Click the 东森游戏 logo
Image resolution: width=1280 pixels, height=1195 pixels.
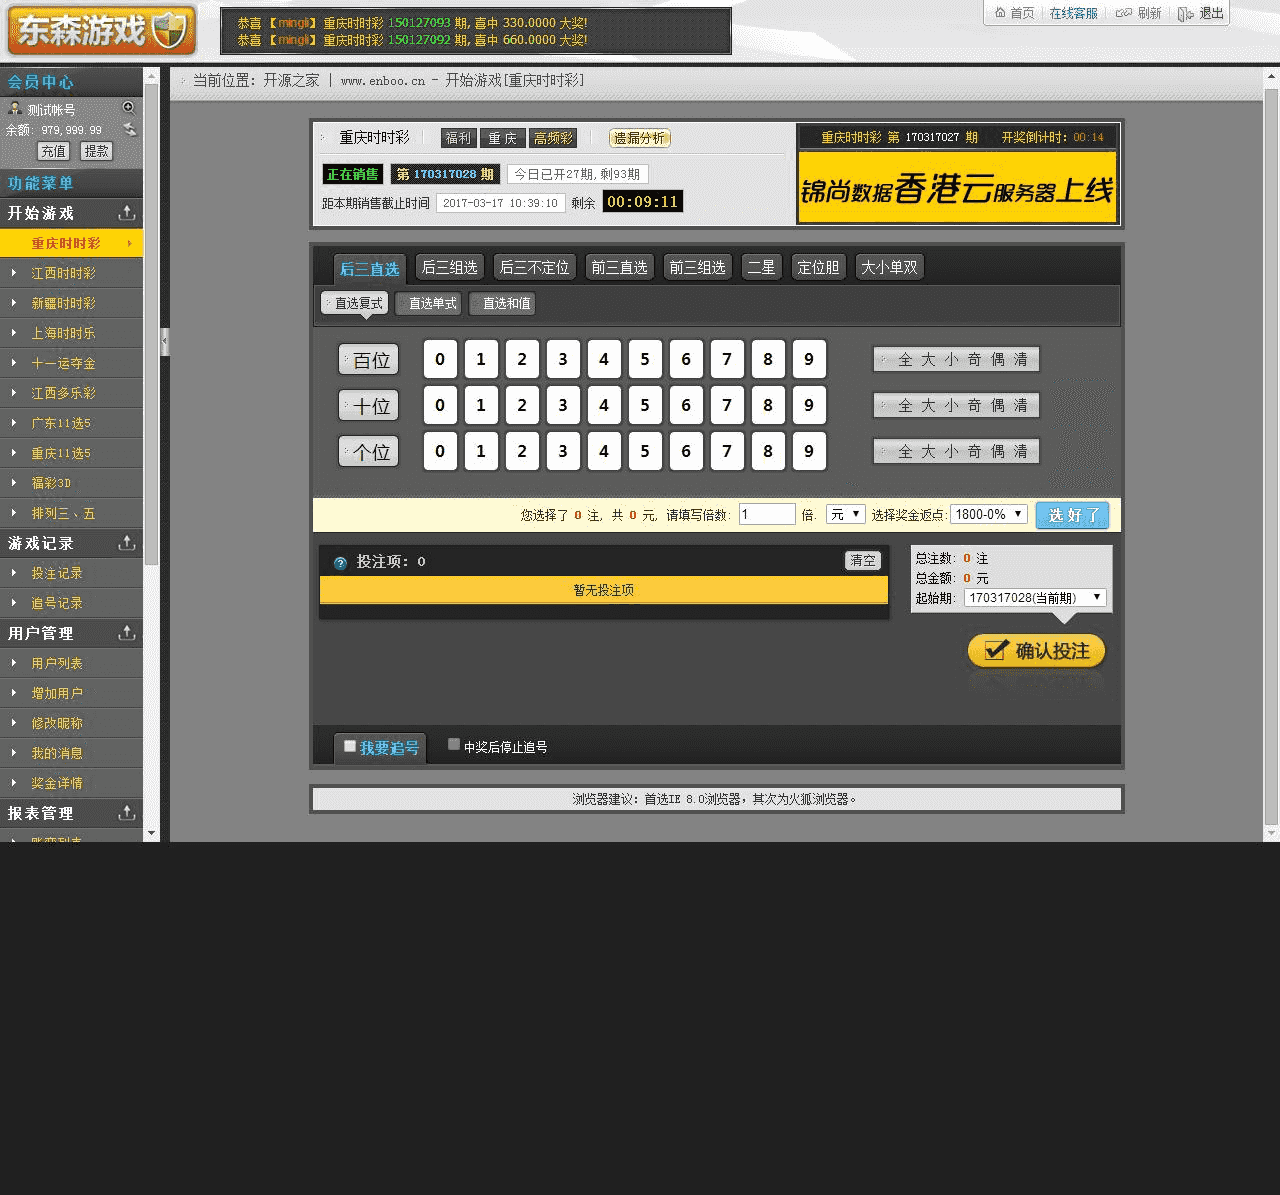101,31
